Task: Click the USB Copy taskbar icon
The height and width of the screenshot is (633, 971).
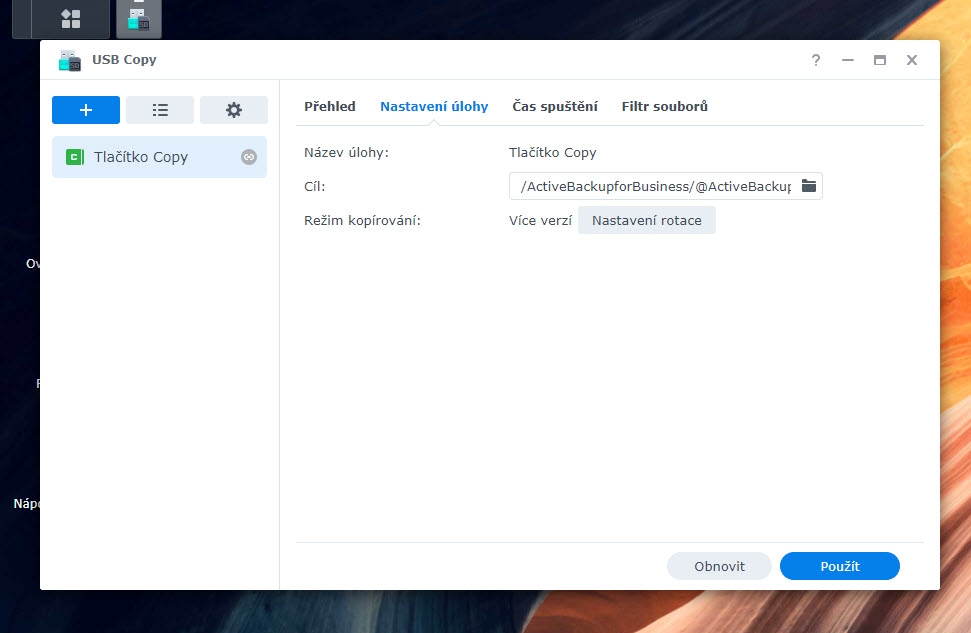Action: coord(138,18)
